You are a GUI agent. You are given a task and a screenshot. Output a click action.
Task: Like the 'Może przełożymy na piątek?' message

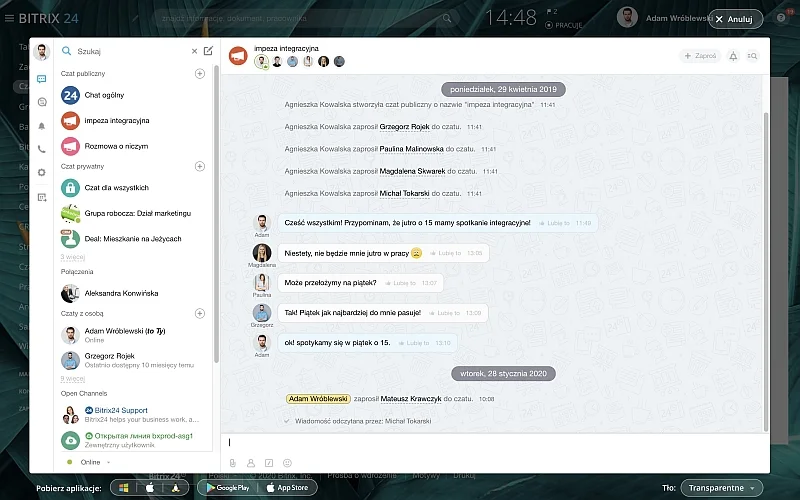pyautogui.click(x=401, y=283)
